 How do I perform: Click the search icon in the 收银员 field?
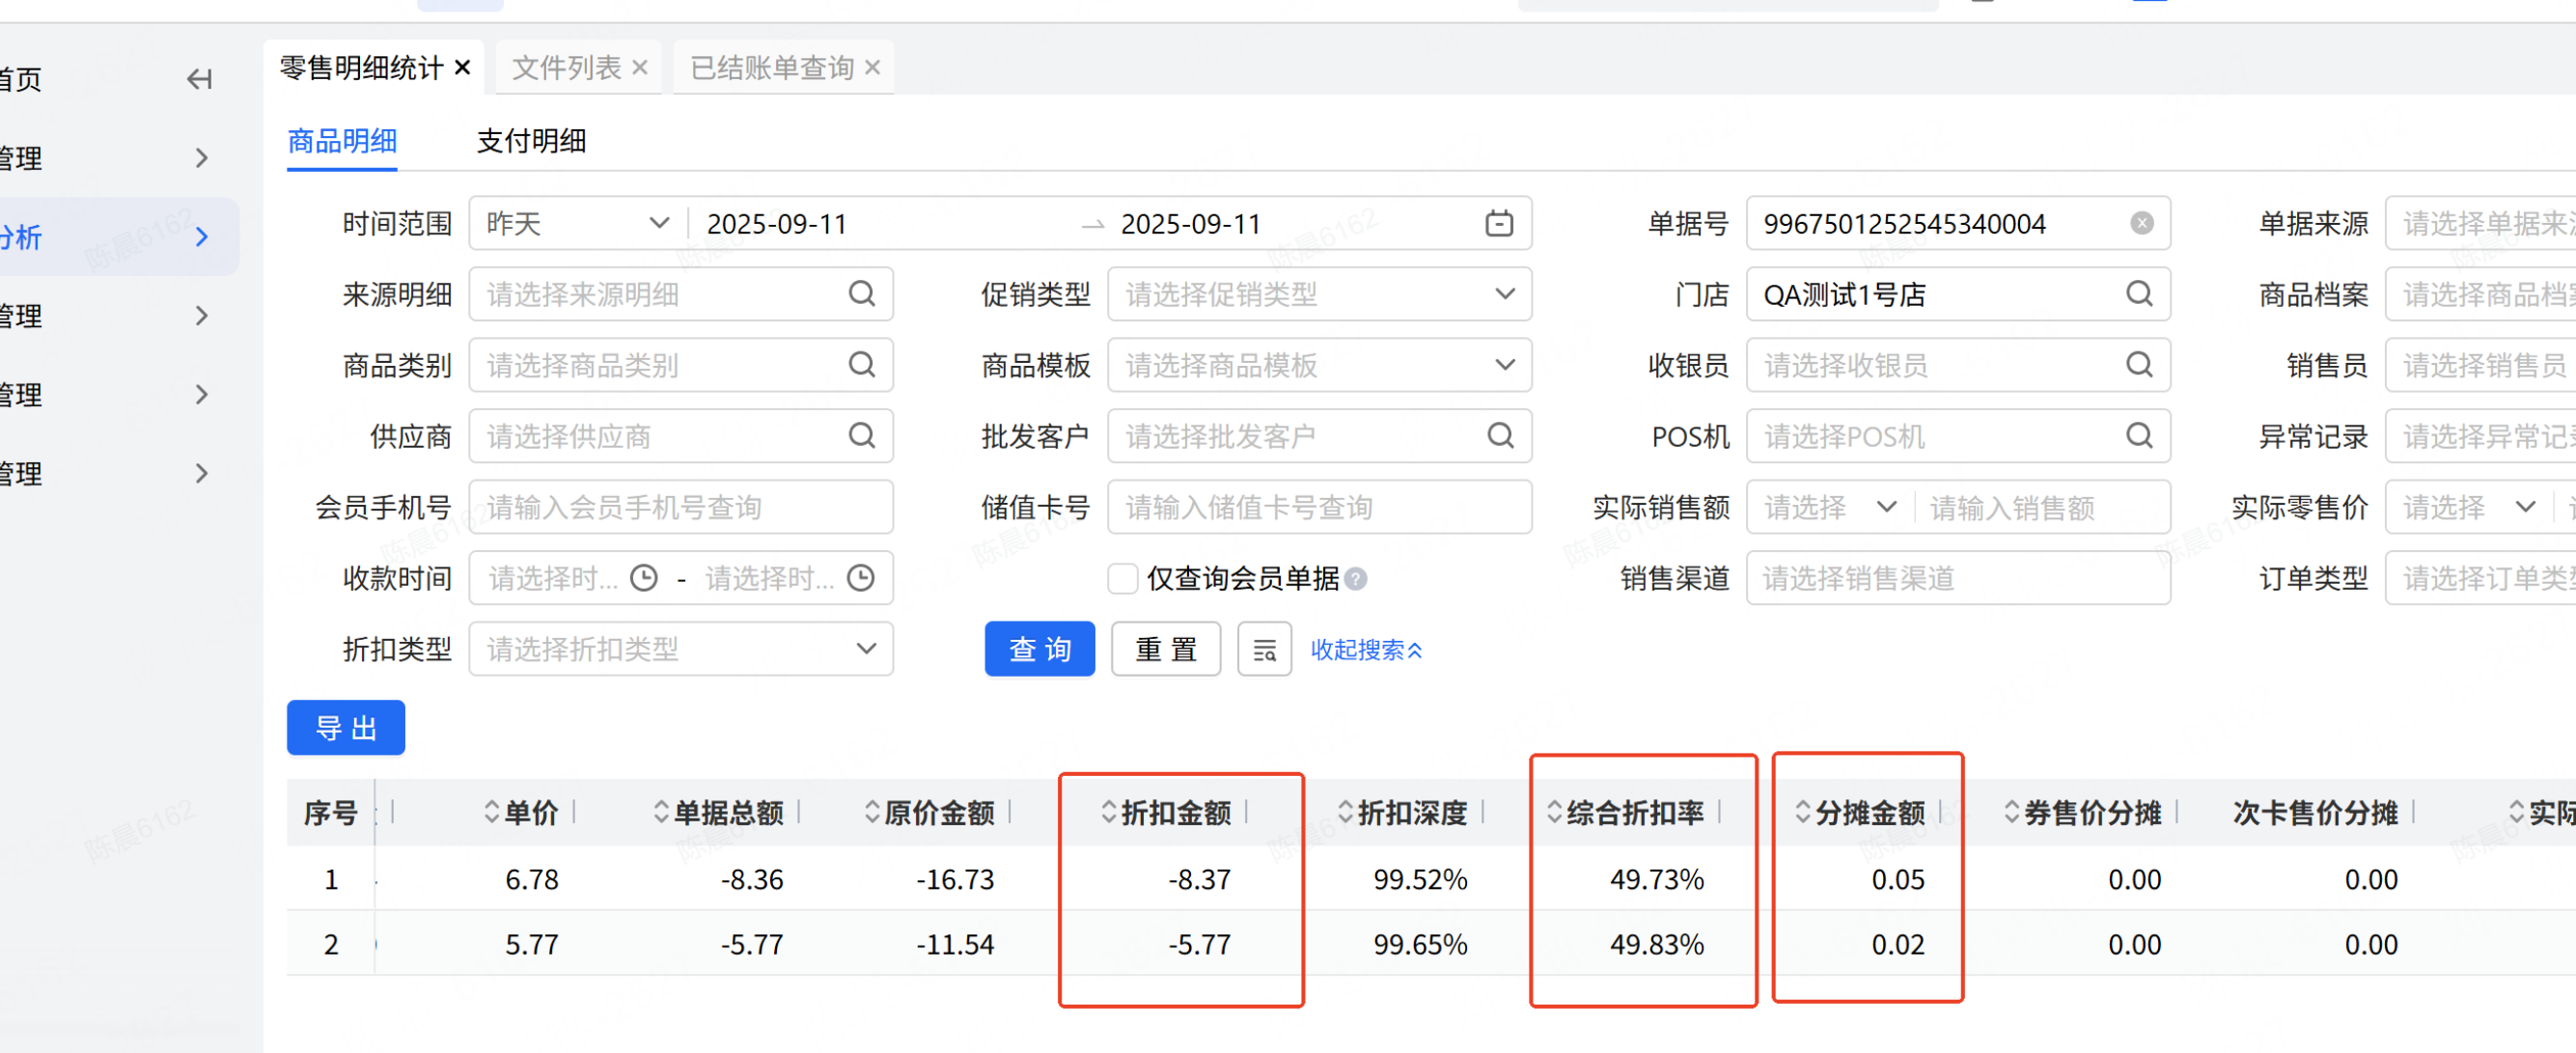pyautogui.click(x=2138, y=365)
